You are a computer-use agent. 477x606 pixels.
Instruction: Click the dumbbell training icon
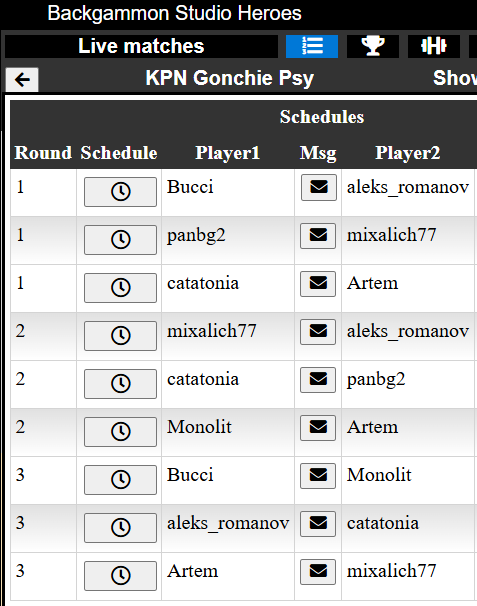pyautogui.click(x=434, y=46)
